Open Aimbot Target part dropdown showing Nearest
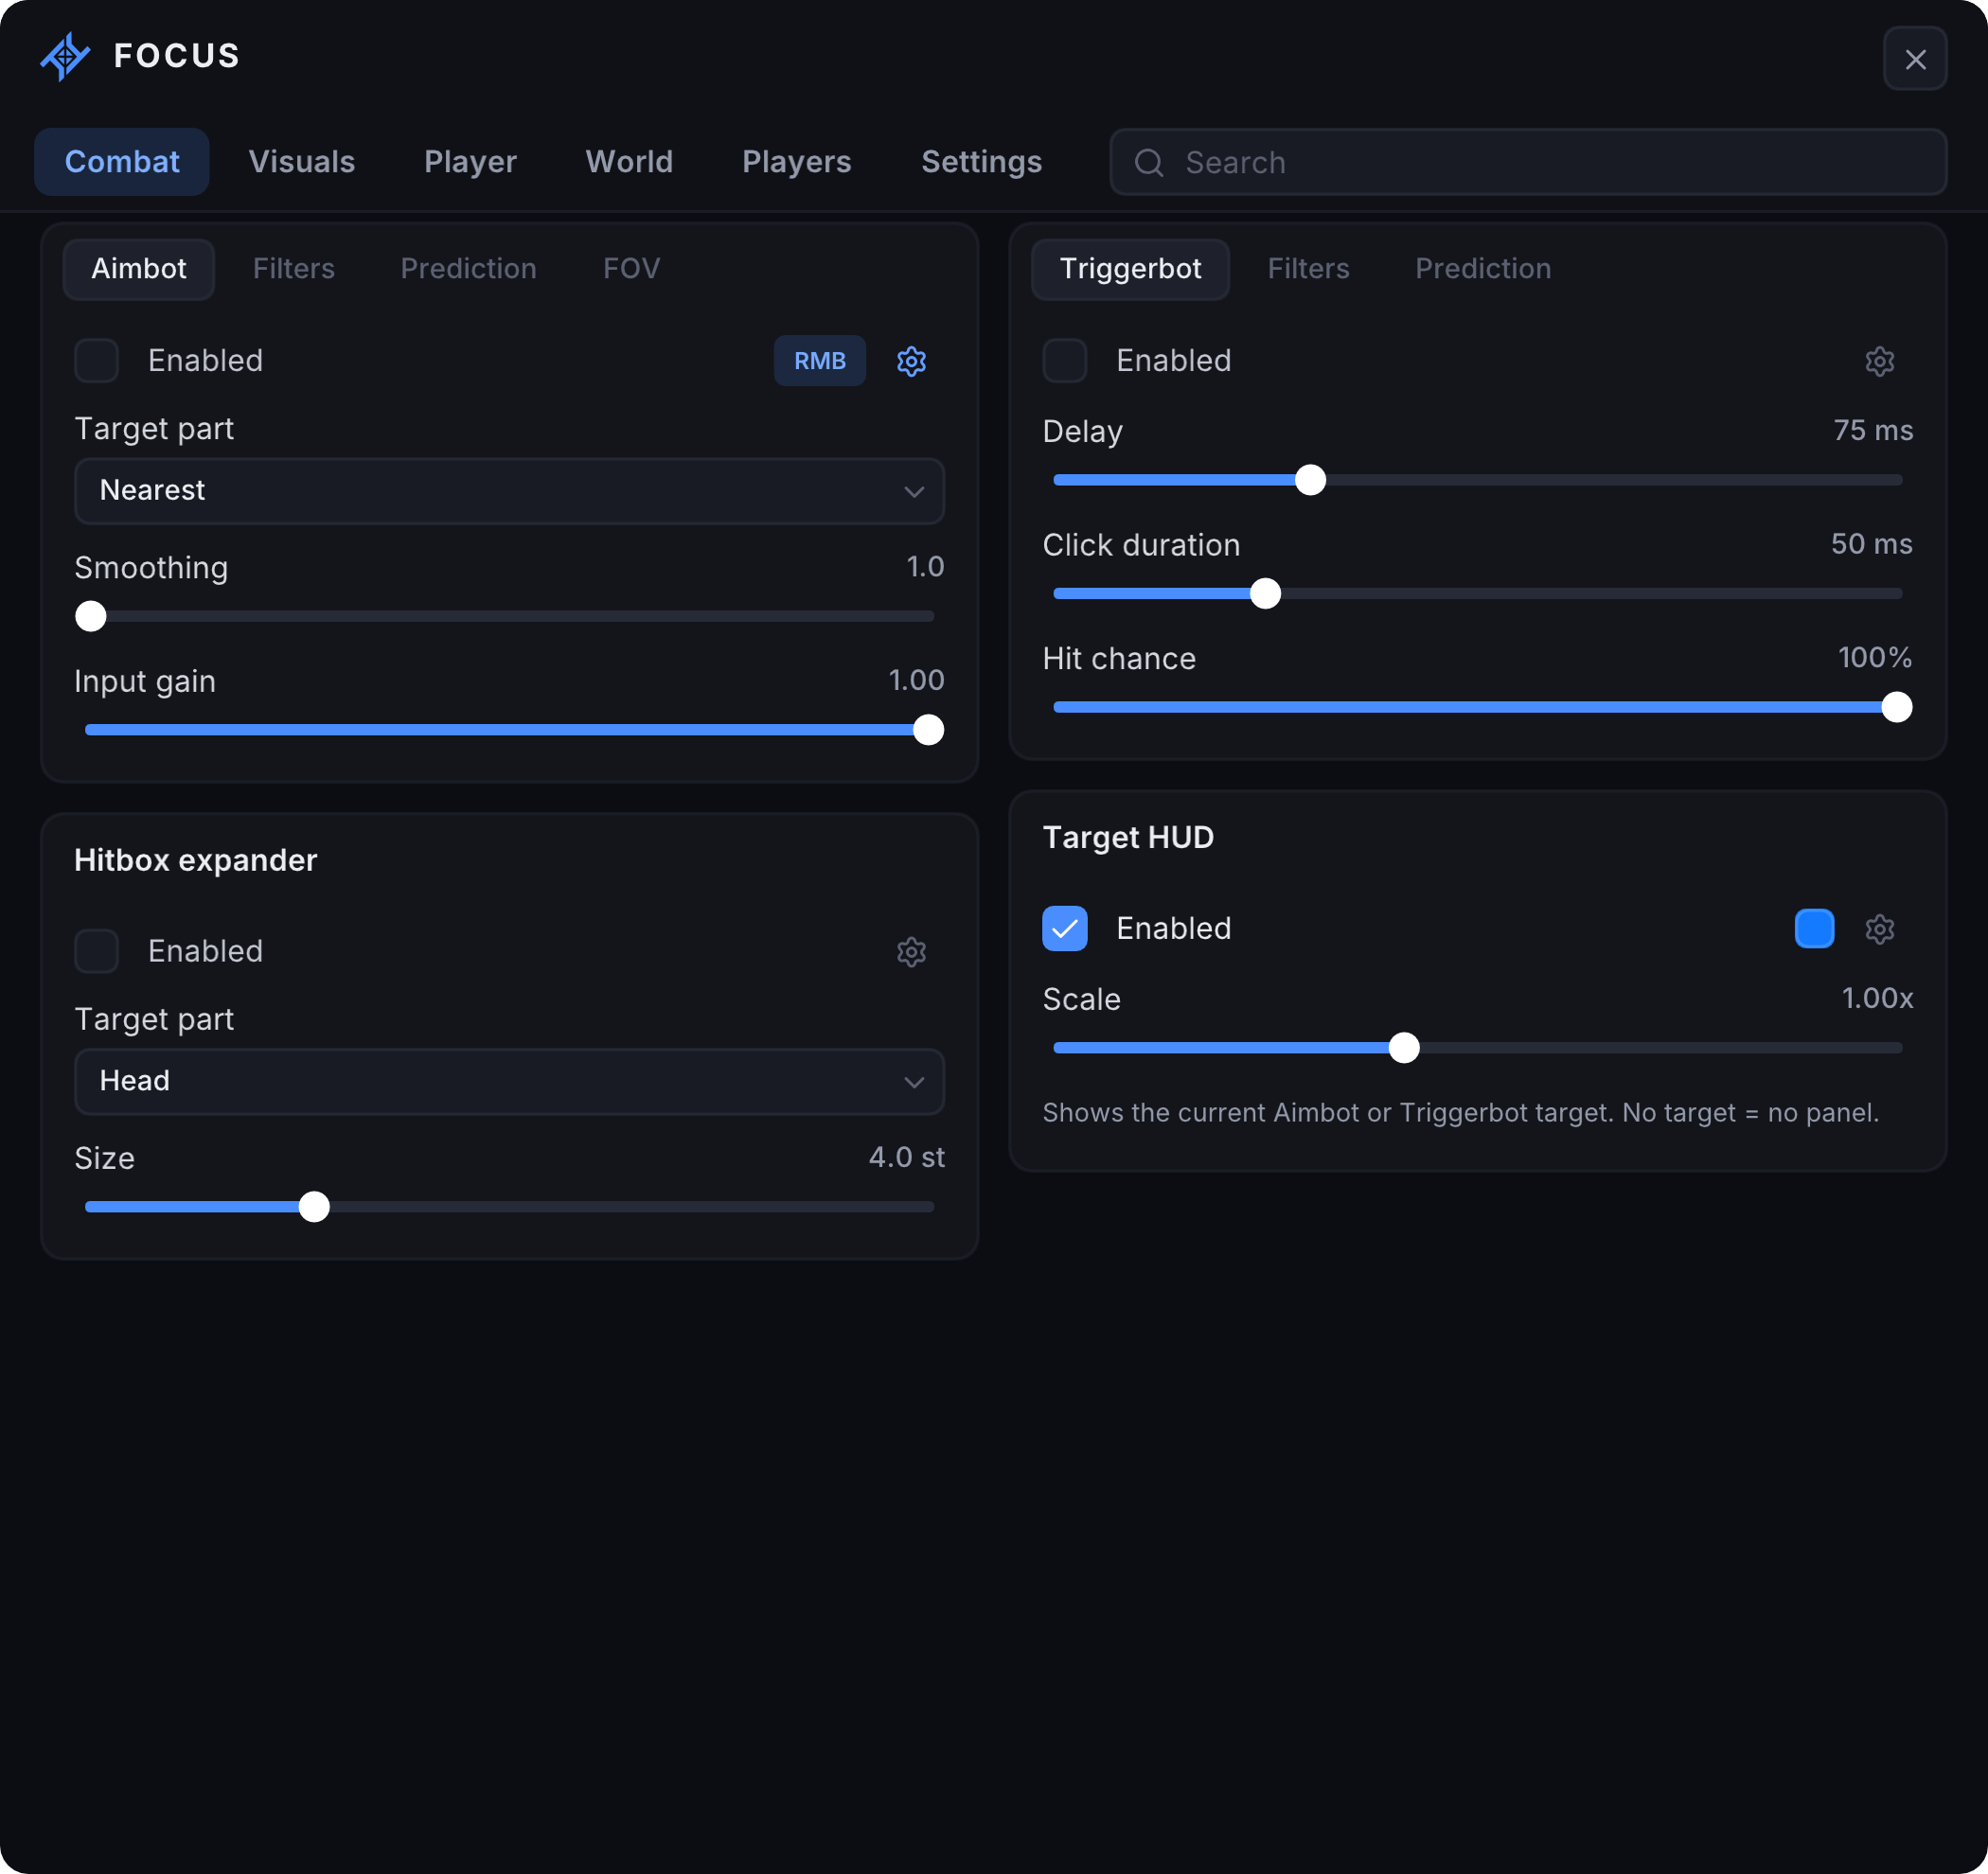 pyautogui.click(x=510, y=491)
